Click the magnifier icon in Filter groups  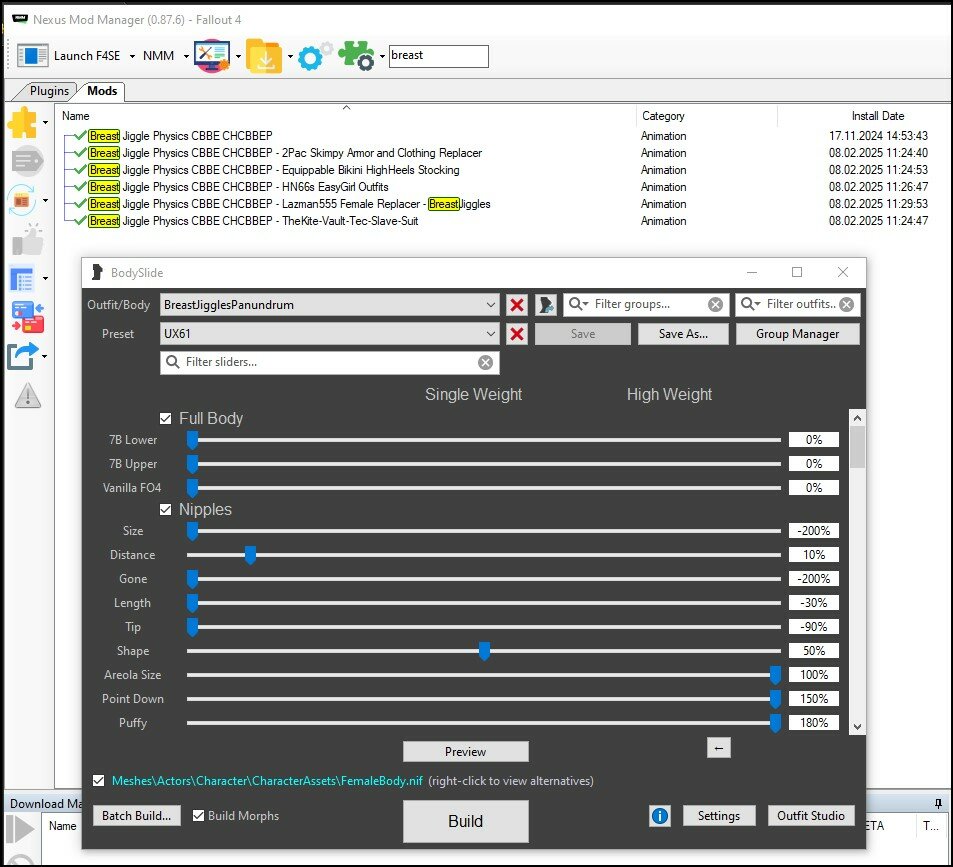(x=577, y=304)
